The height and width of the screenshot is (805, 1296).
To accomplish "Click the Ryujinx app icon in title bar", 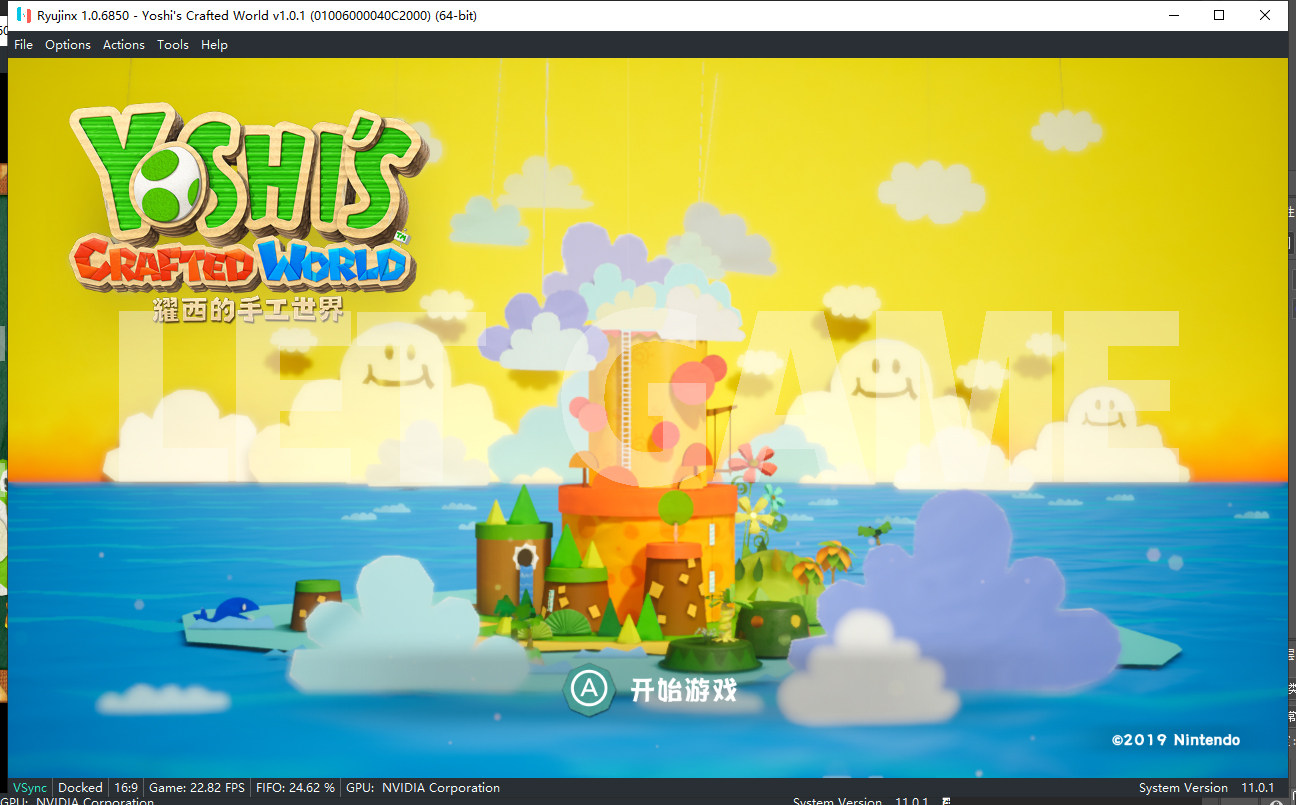I will 22,15.
